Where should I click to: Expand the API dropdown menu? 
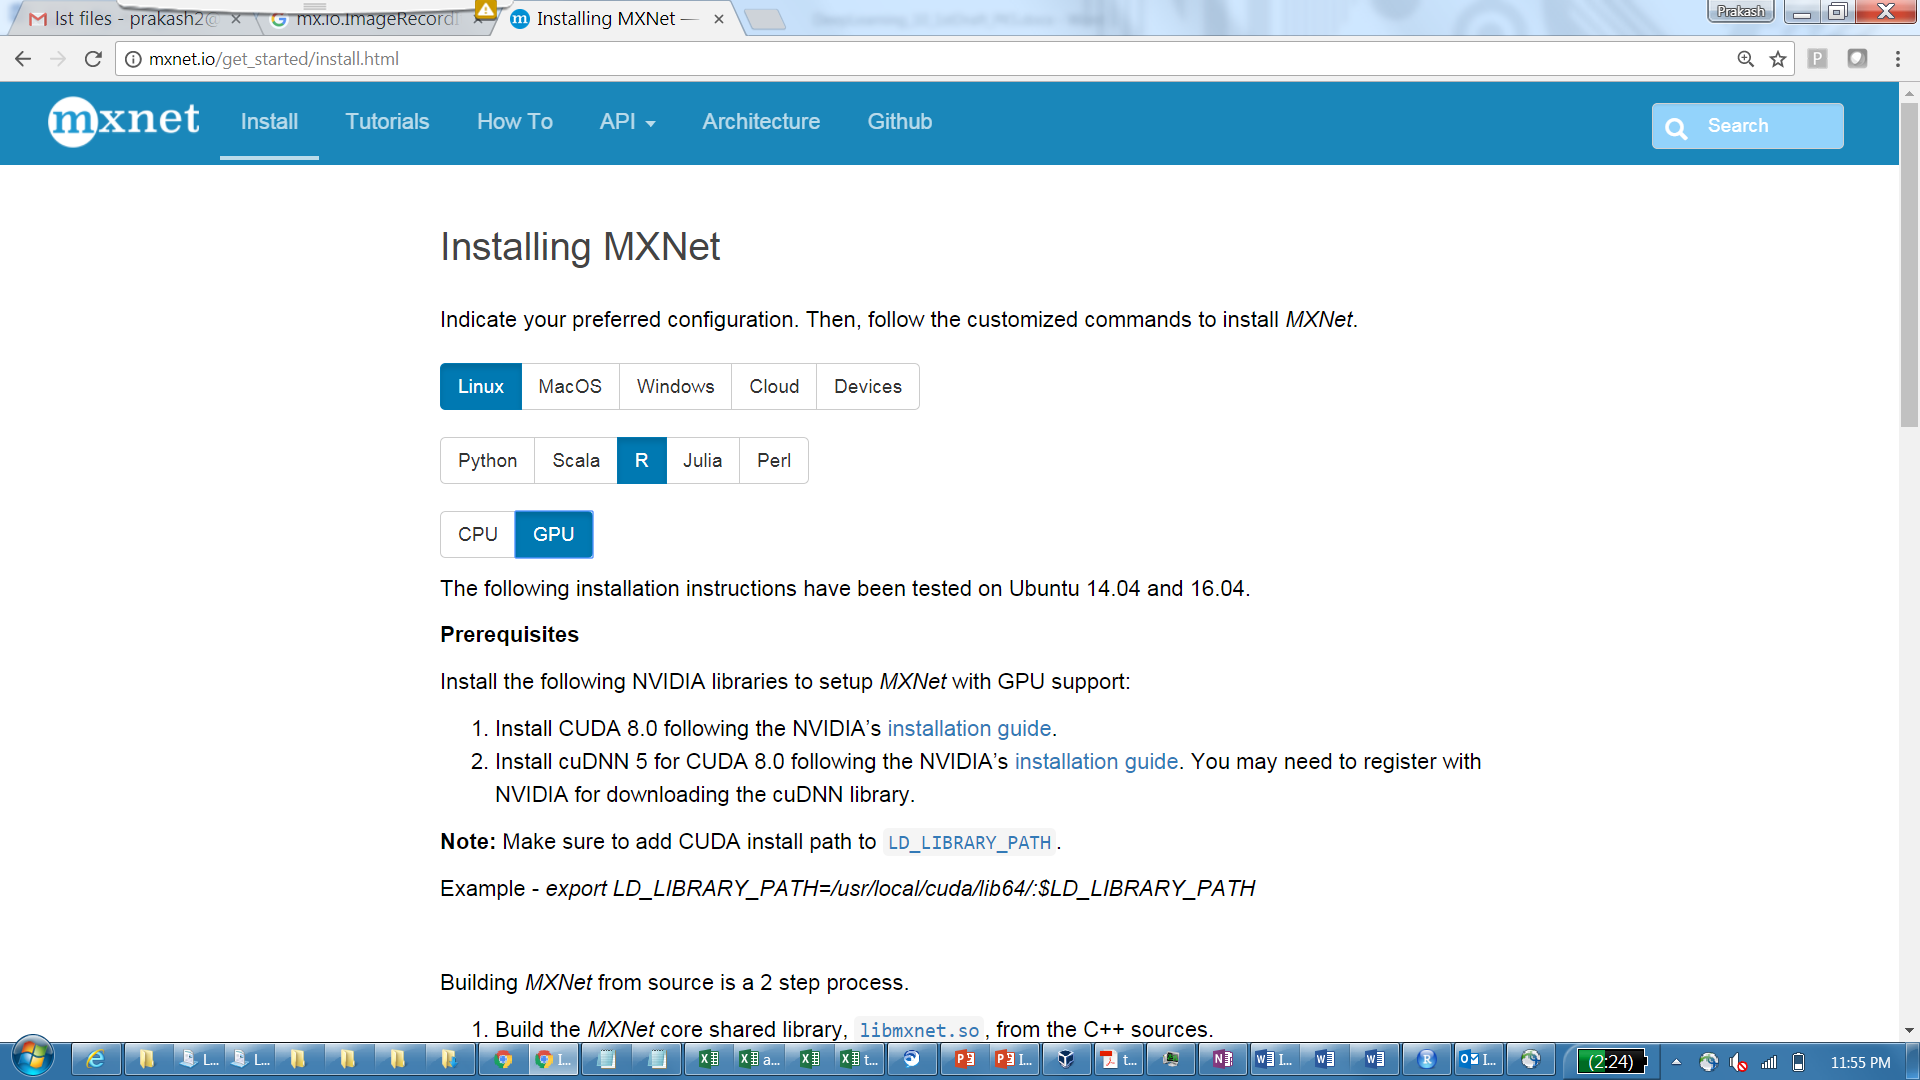coord(627,122)
